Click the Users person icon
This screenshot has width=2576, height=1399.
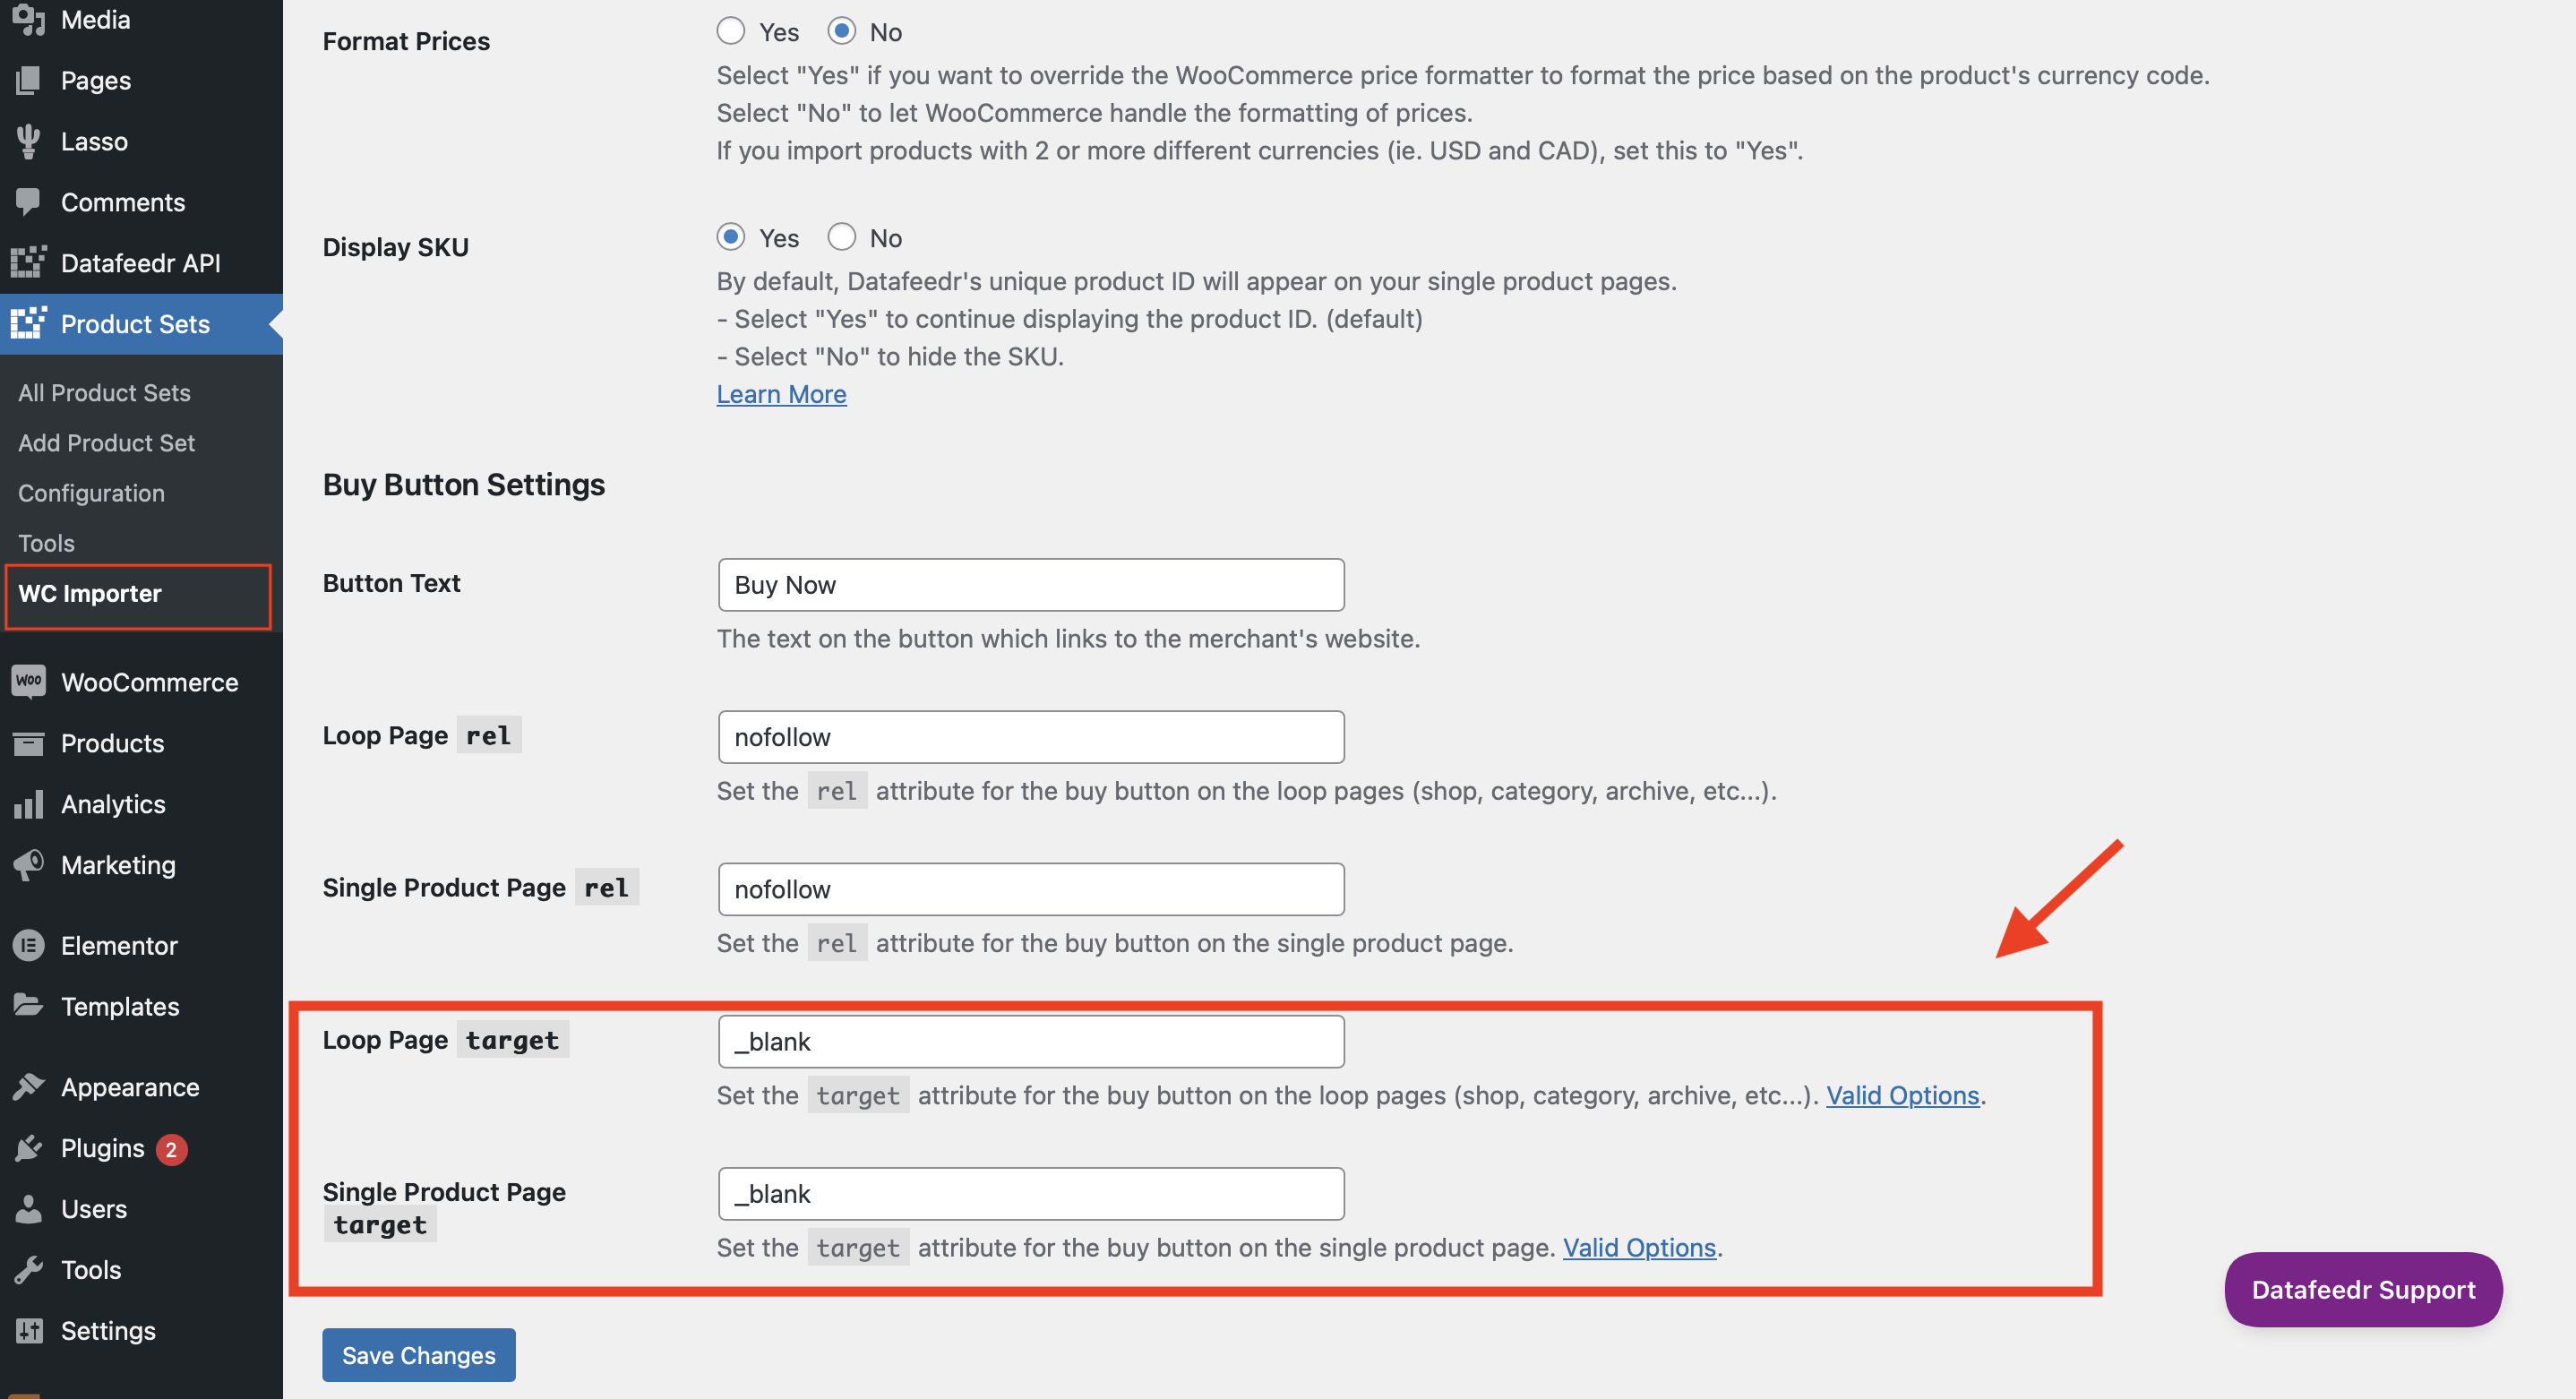coord(29,1209)
